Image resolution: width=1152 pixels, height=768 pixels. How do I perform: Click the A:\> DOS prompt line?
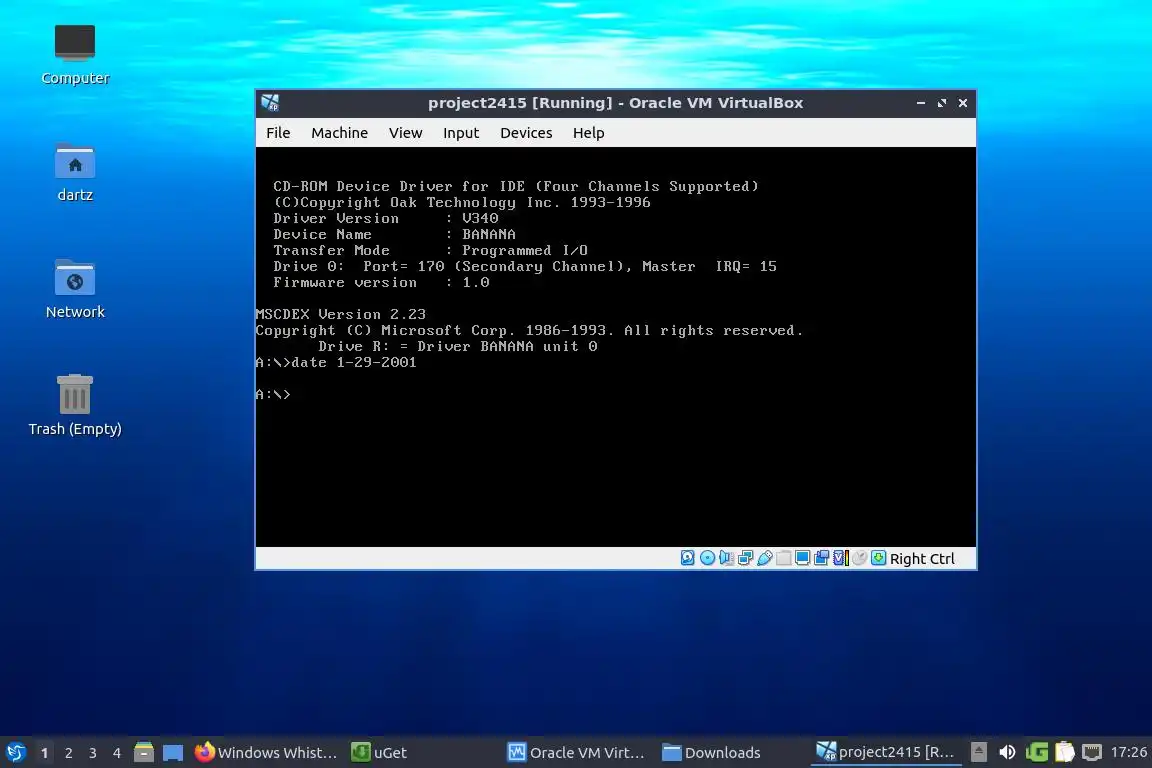point(273,395)
